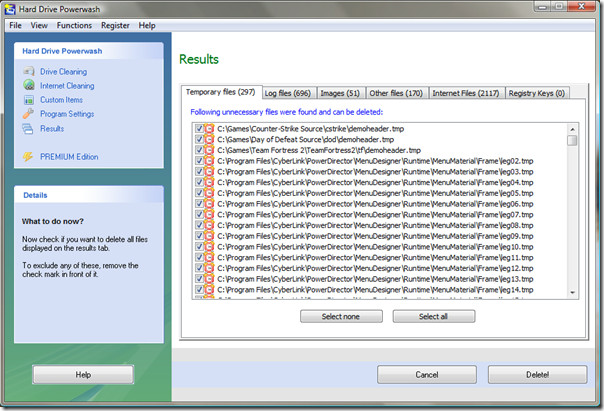The height and width of the screenshot is (411, 604).
Task: Click the Internet Cleaning globe icon
Action: pyautogui.click(x=29, y=85)
